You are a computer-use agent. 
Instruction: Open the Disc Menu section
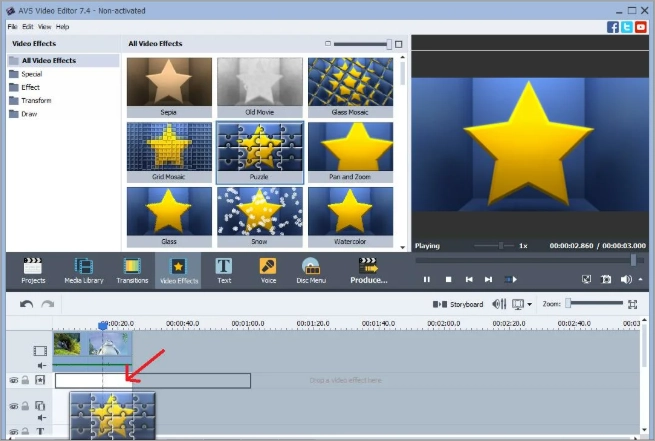(x=311, y=271)
